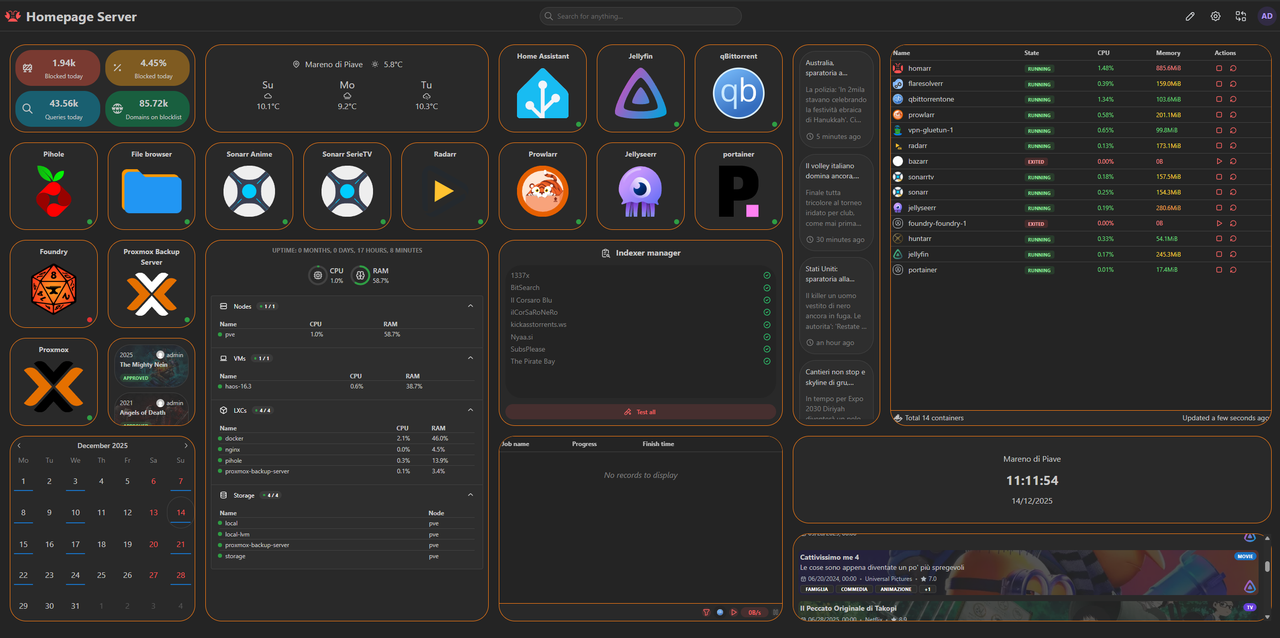This screenshot has height=638, width=1280.
Task: Select day 14 in the calendar
Action: [180, 513]
